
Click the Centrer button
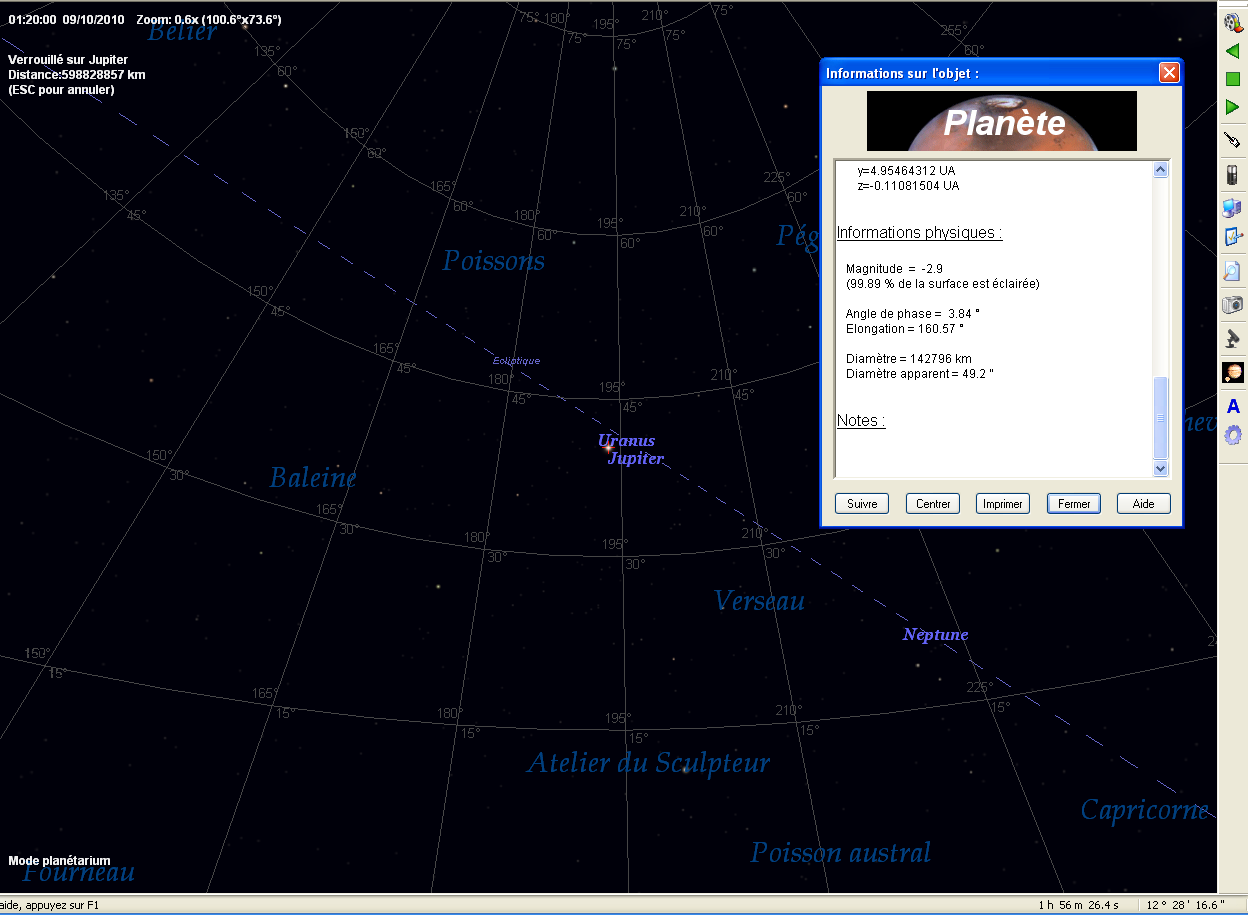pos(933,504)
